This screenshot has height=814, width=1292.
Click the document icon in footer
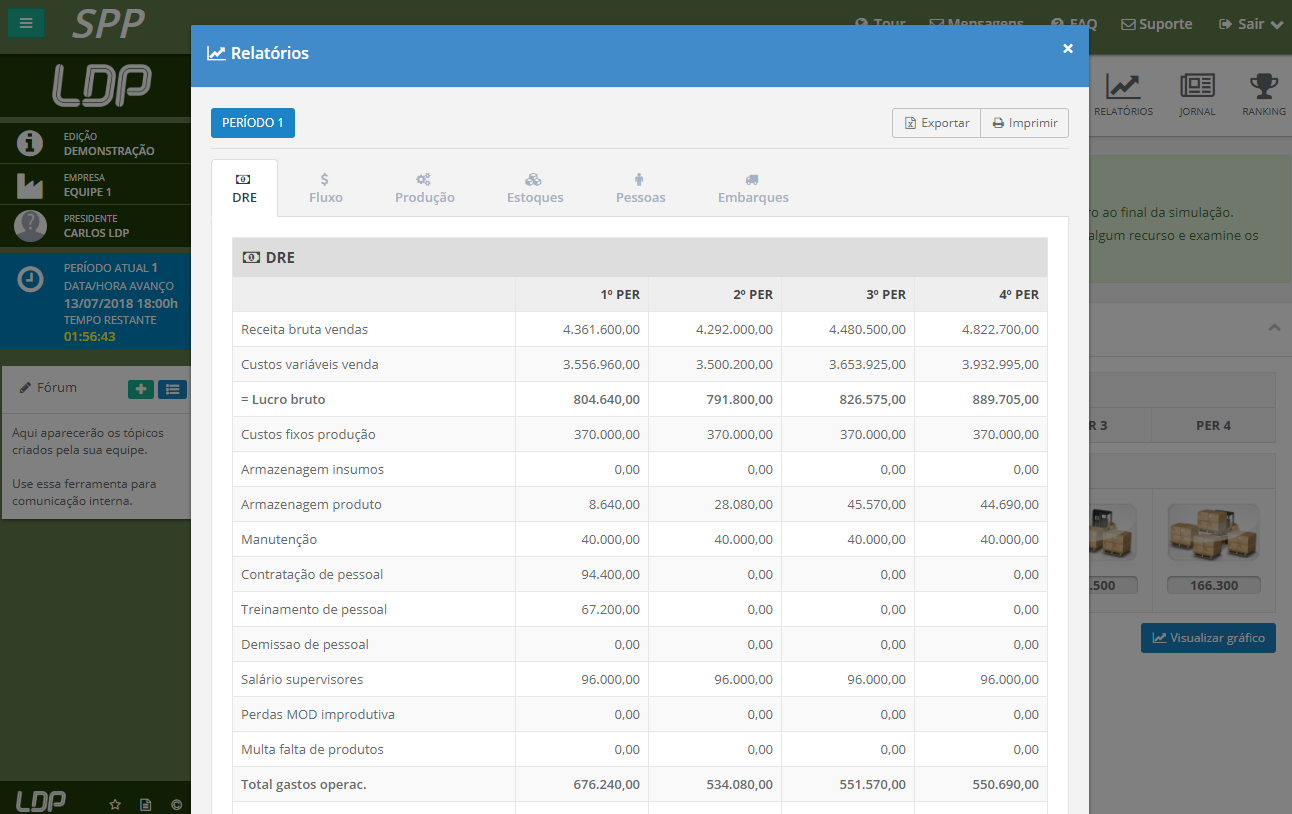click(145, 804)
